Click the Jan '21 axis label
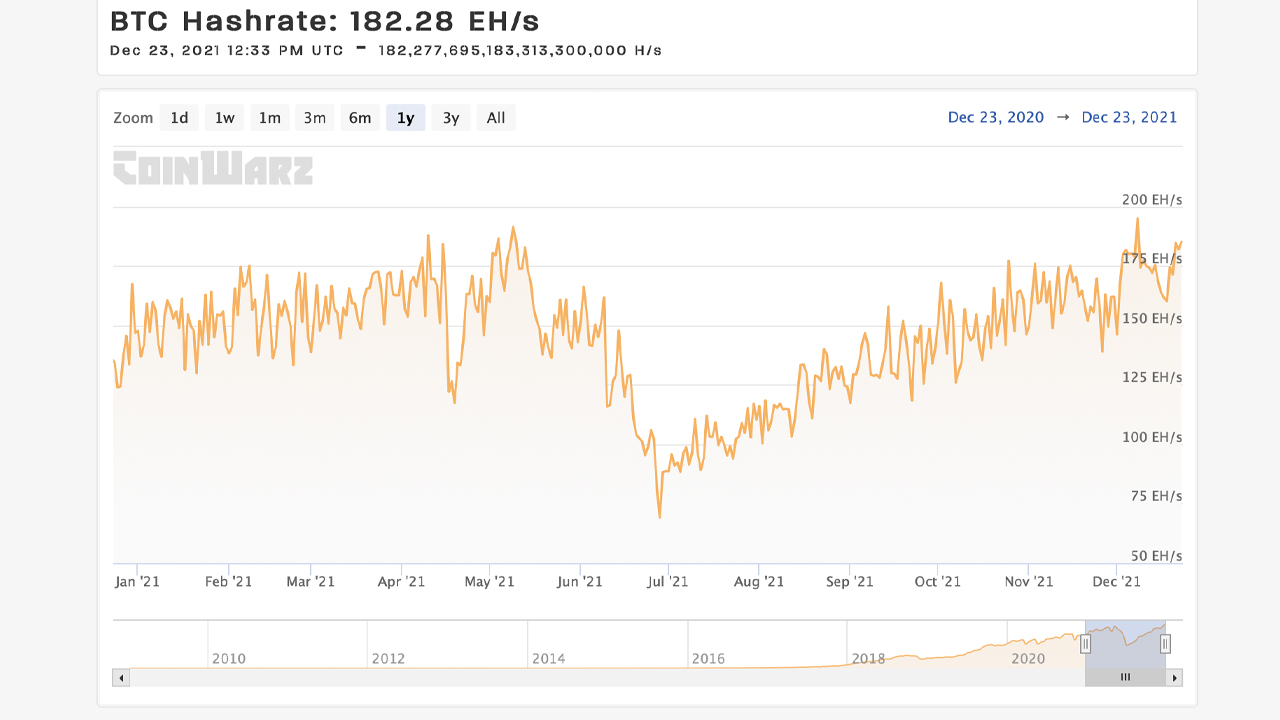This screenshot has height=720, width=1280. tap(137, 581)
